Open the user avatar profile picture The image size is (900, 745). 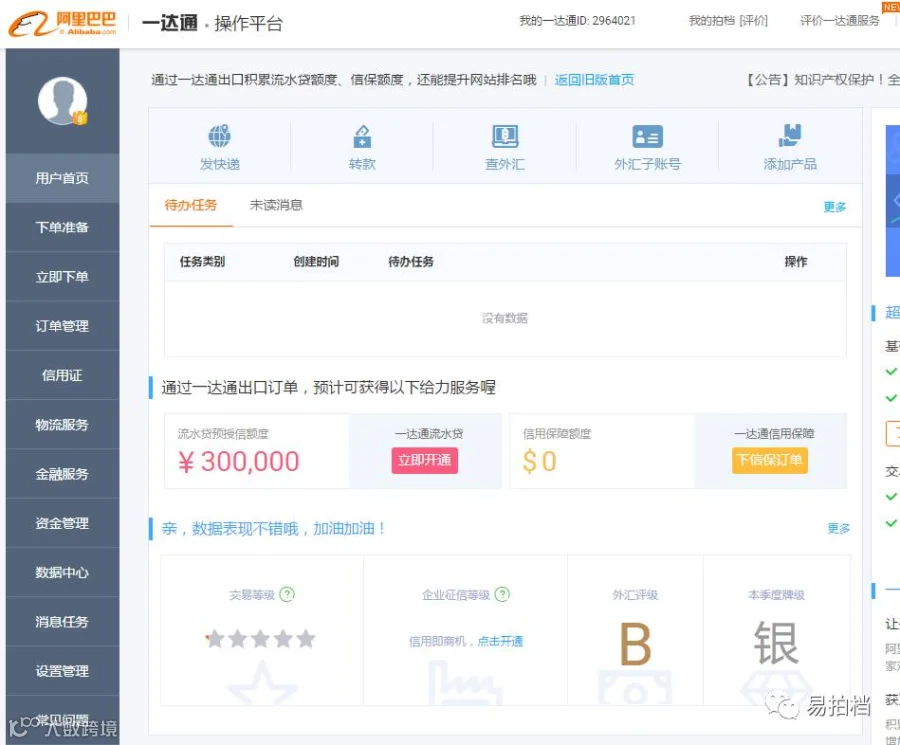coord(63,101)
